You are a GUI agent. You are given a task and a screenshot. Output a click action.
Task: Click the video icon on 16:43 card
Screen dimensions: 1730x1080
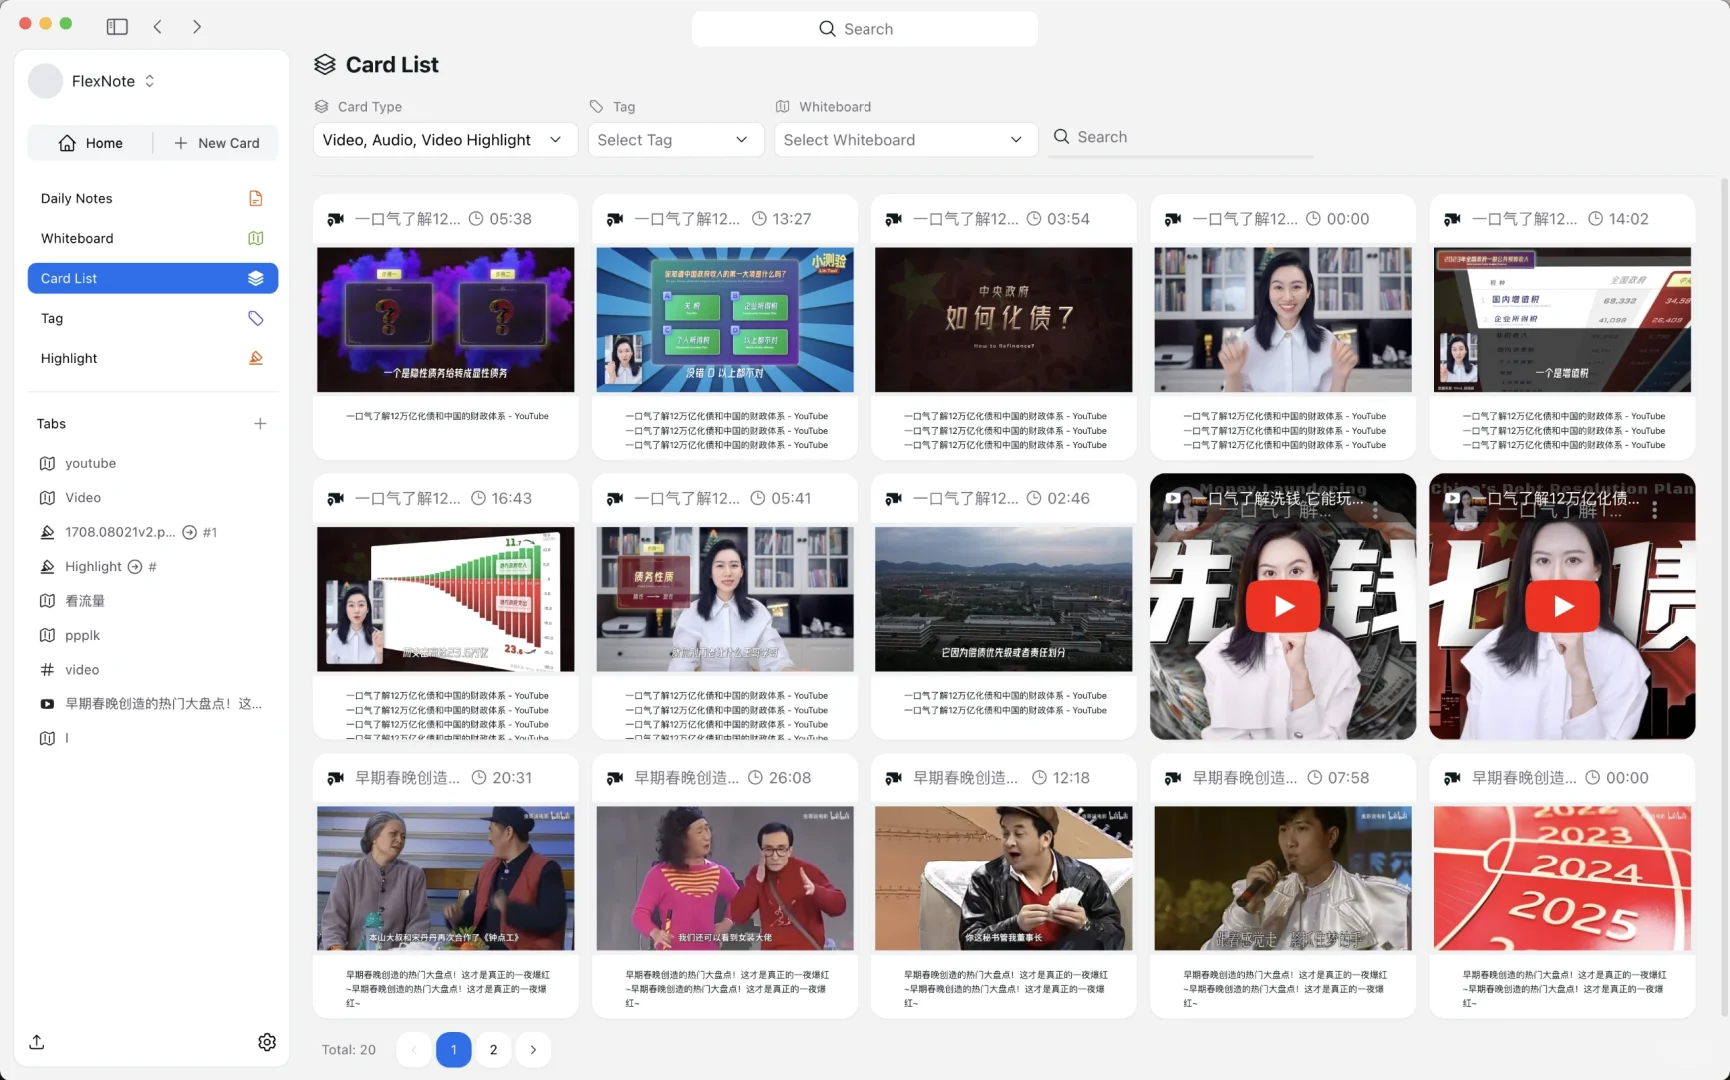click(336, 498)
